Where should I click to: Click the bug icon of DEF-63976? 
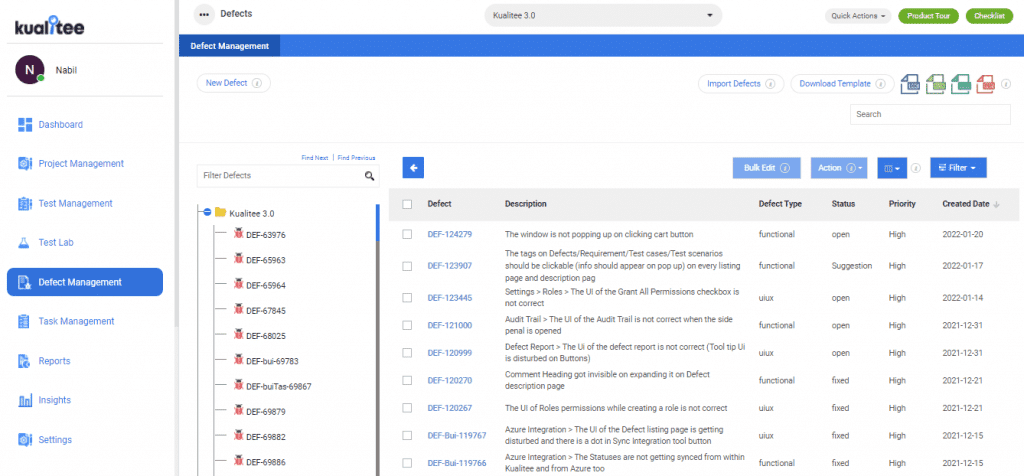tap(238, 234)
